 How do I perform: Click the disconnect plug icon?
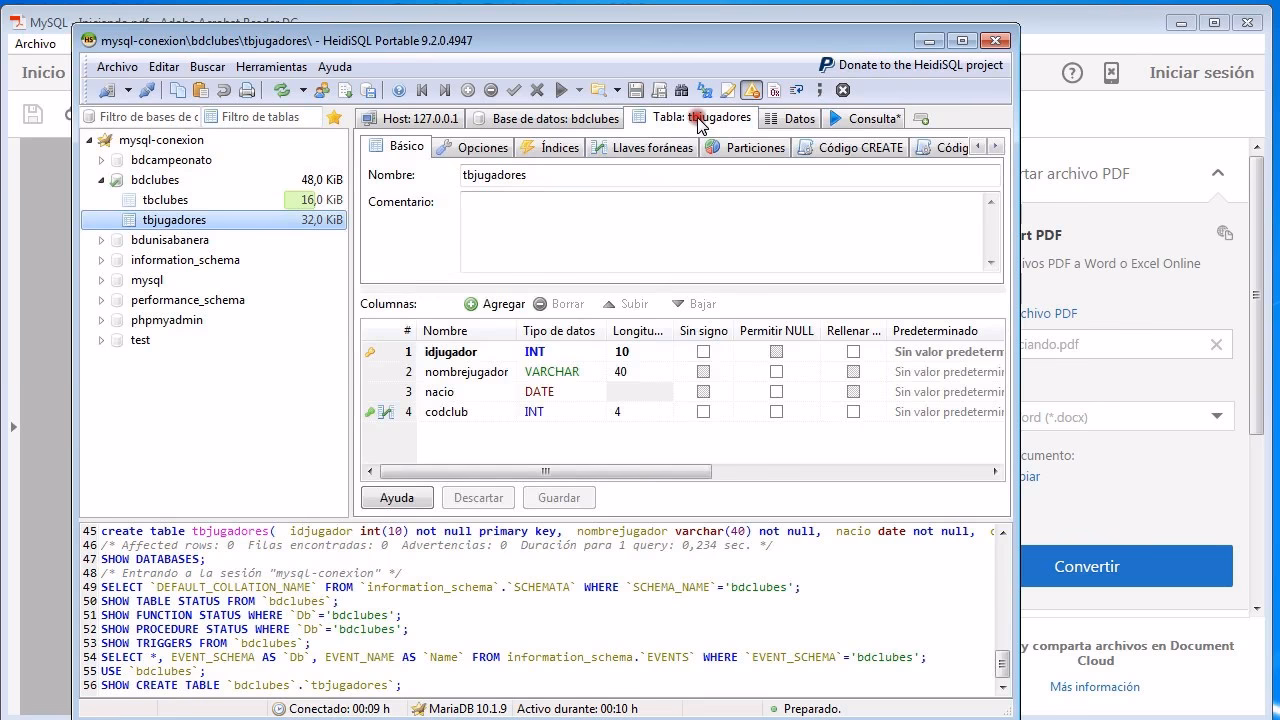pyautogui.click(x=147, y=90)
